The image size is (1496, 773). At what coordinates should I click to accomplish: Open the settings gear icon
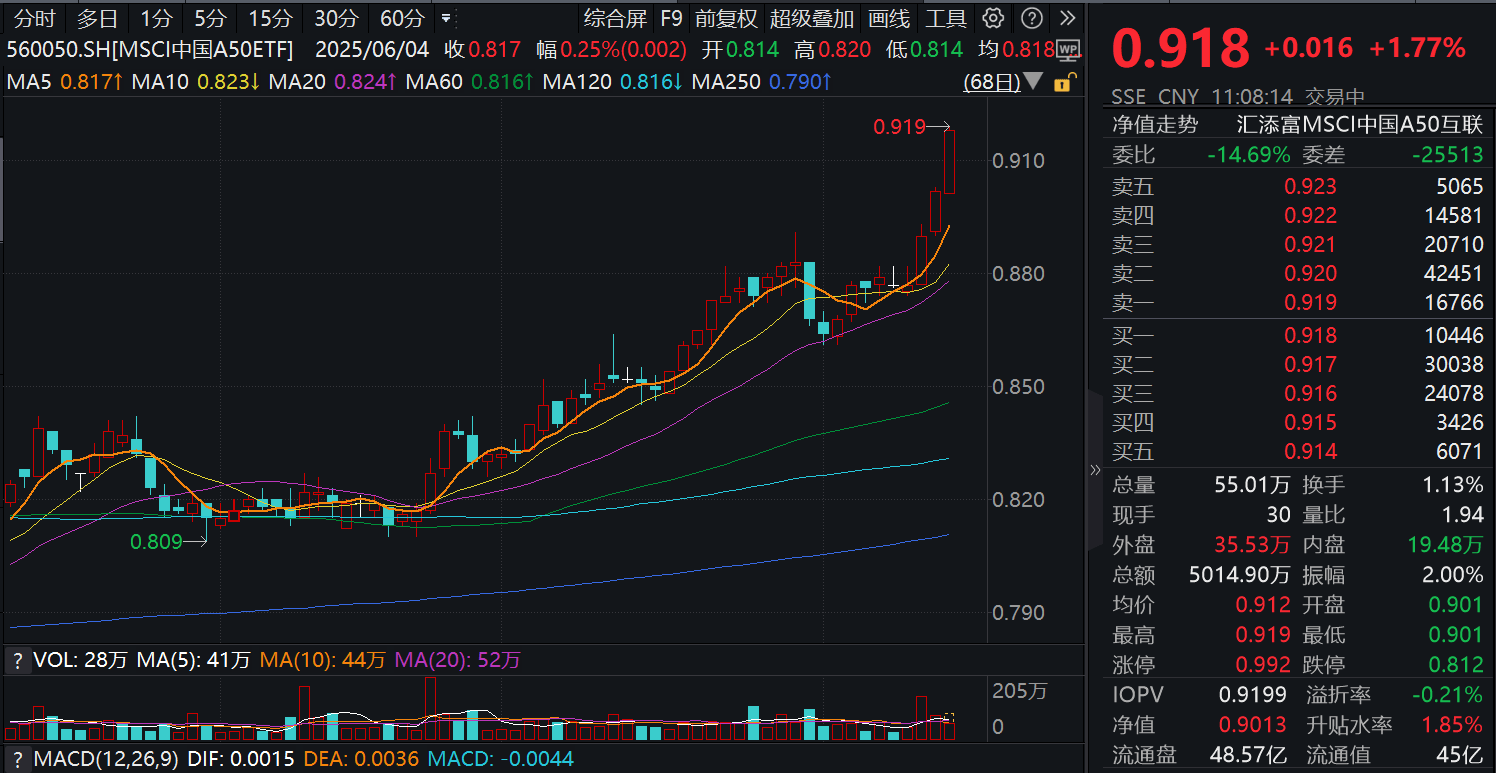(x=993, y=17)
